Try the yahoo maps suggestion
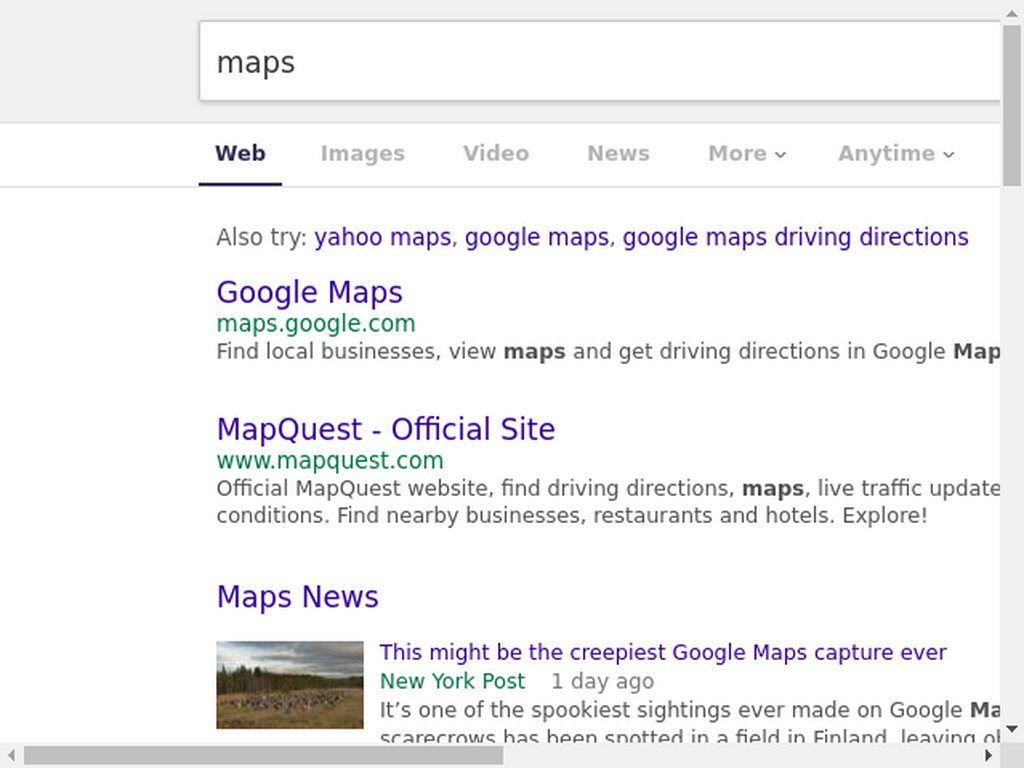This screenshot has width=1024, height=768. click(383, 237)
